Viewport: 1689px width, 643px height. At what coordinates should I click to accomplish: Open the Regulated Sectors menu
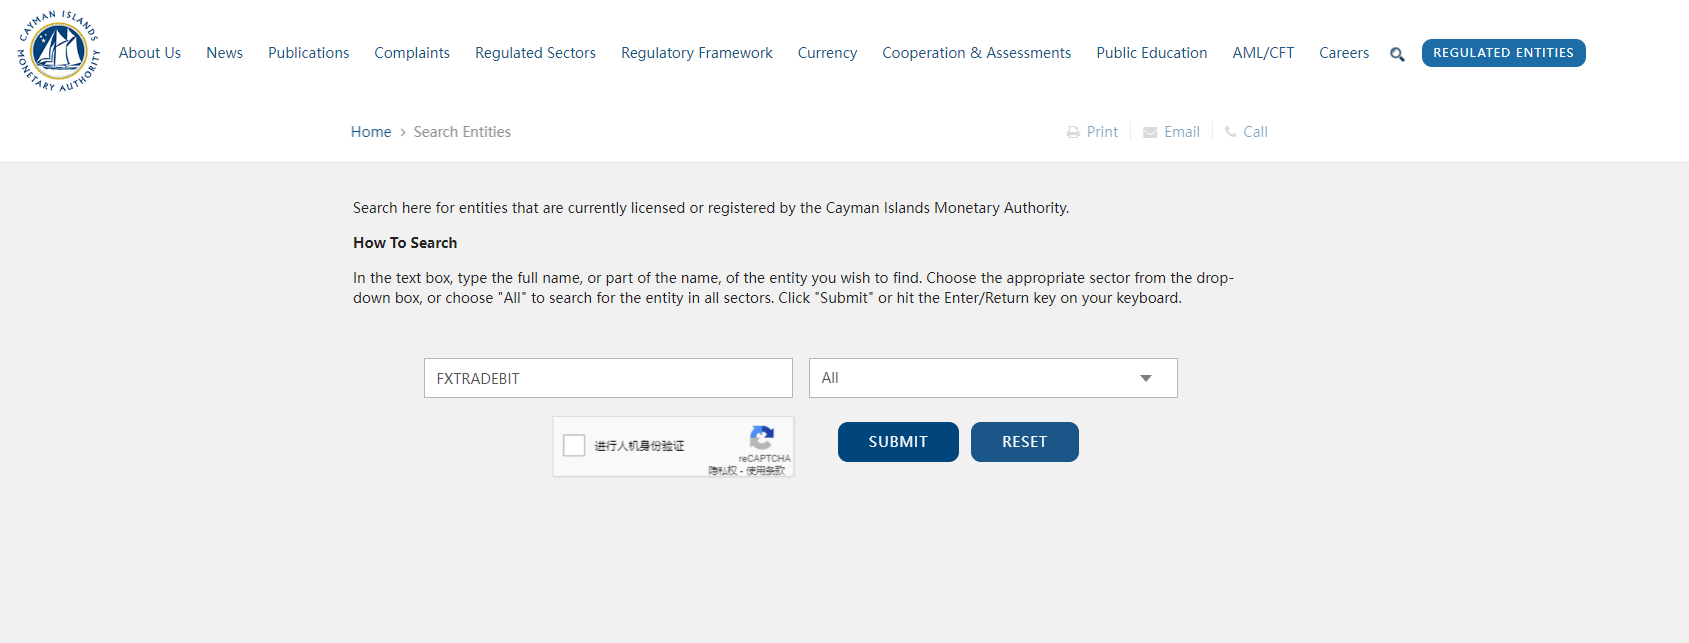[x=535, y=53]
